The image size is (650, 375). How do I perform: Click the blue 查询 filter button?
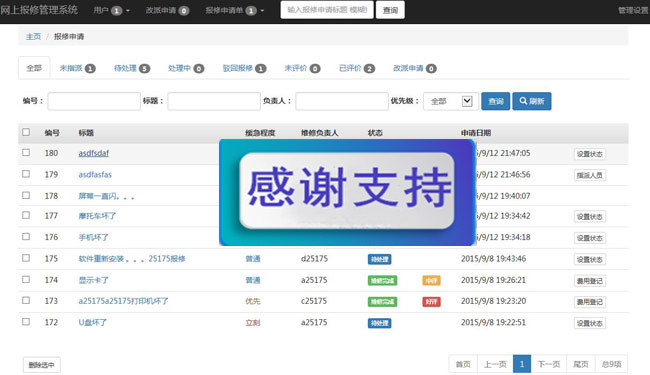click(x=495, y=101)
